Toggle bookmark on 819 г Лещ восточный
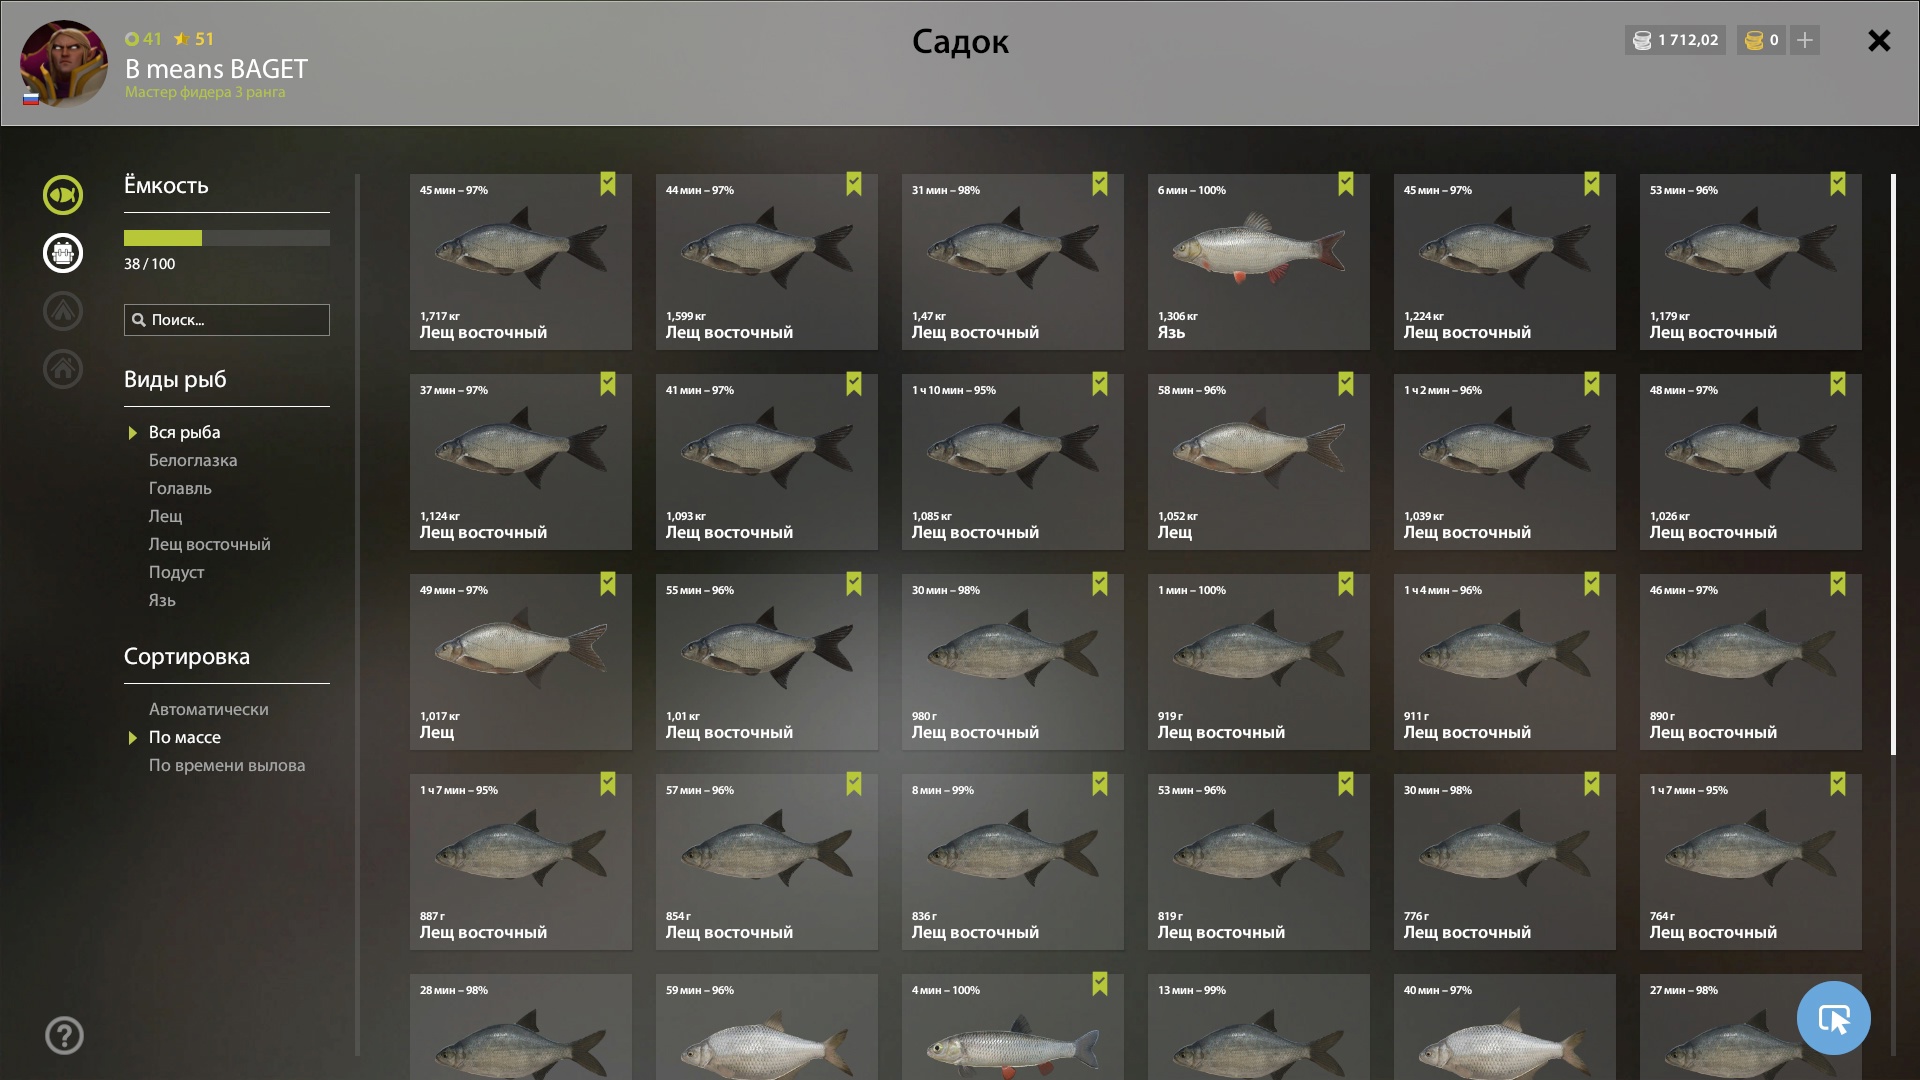 point(1346,784)
